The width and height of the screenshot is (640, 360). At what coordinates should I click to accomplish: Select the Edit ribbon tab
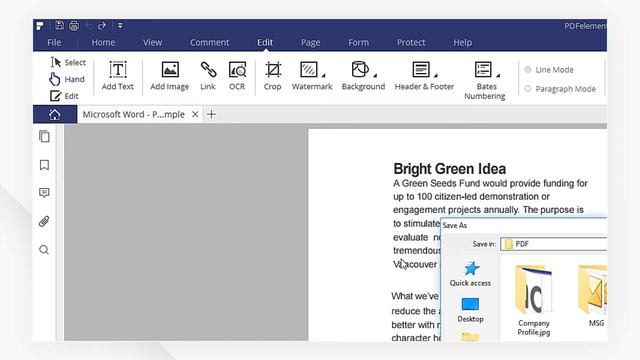(x=265, y=42)
